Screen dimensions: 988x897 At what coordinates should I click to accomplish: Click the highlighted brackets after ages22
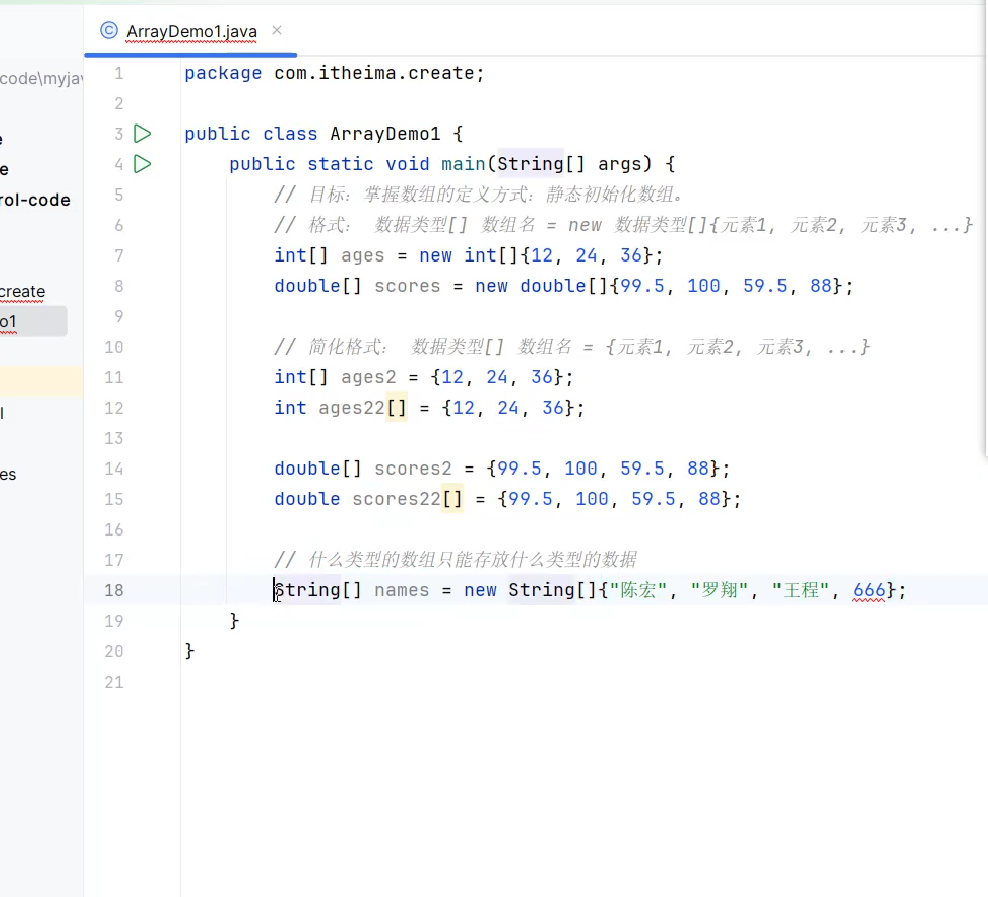pyautogui.click(x=396, y=408)
